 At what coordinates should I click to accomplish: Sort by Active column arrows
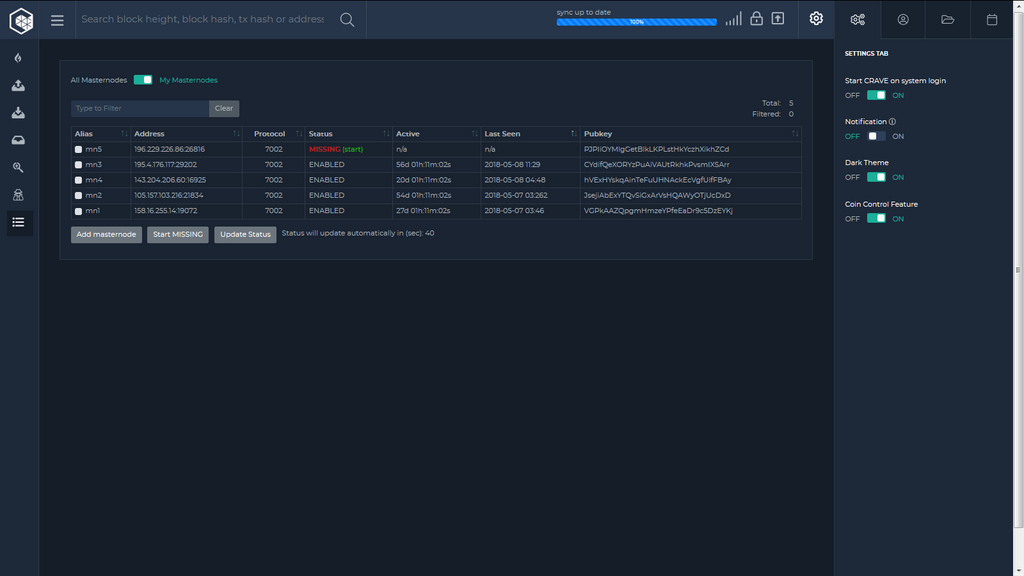pyautogui.click(x=475, y=134)
